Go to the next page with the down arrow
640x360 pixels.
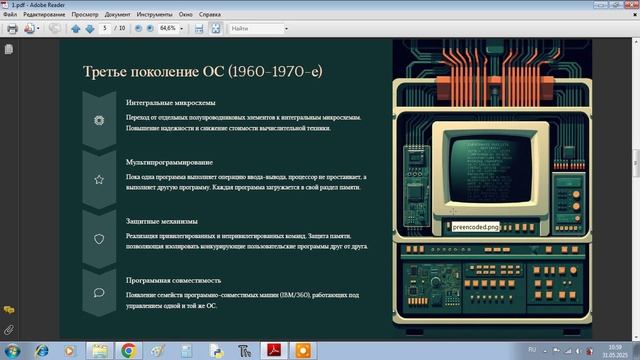click(90, 29)
